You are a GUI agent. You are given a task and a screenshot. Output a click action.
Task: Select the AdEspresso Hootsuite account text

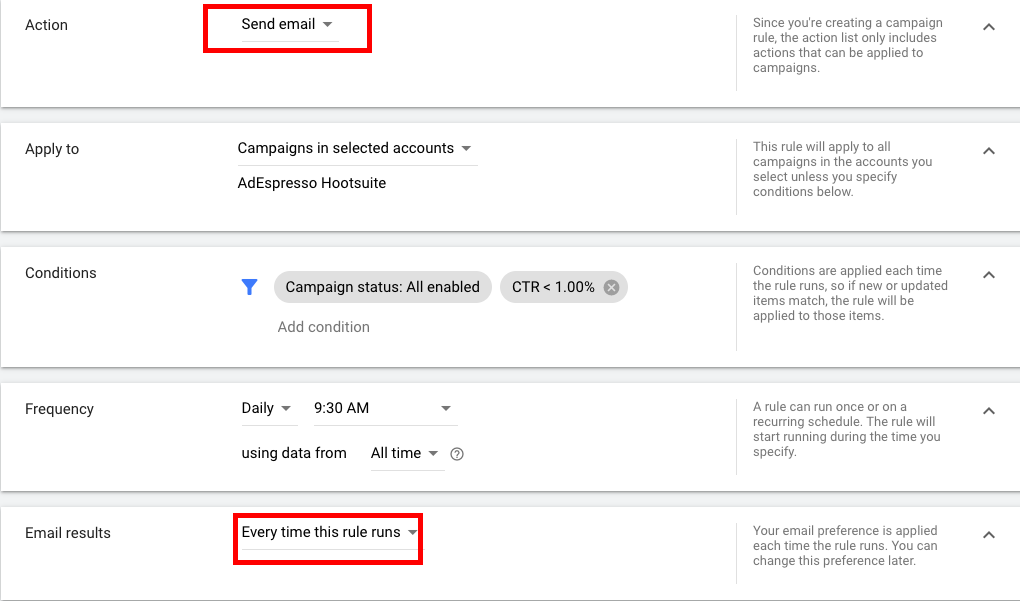(312, 183)
